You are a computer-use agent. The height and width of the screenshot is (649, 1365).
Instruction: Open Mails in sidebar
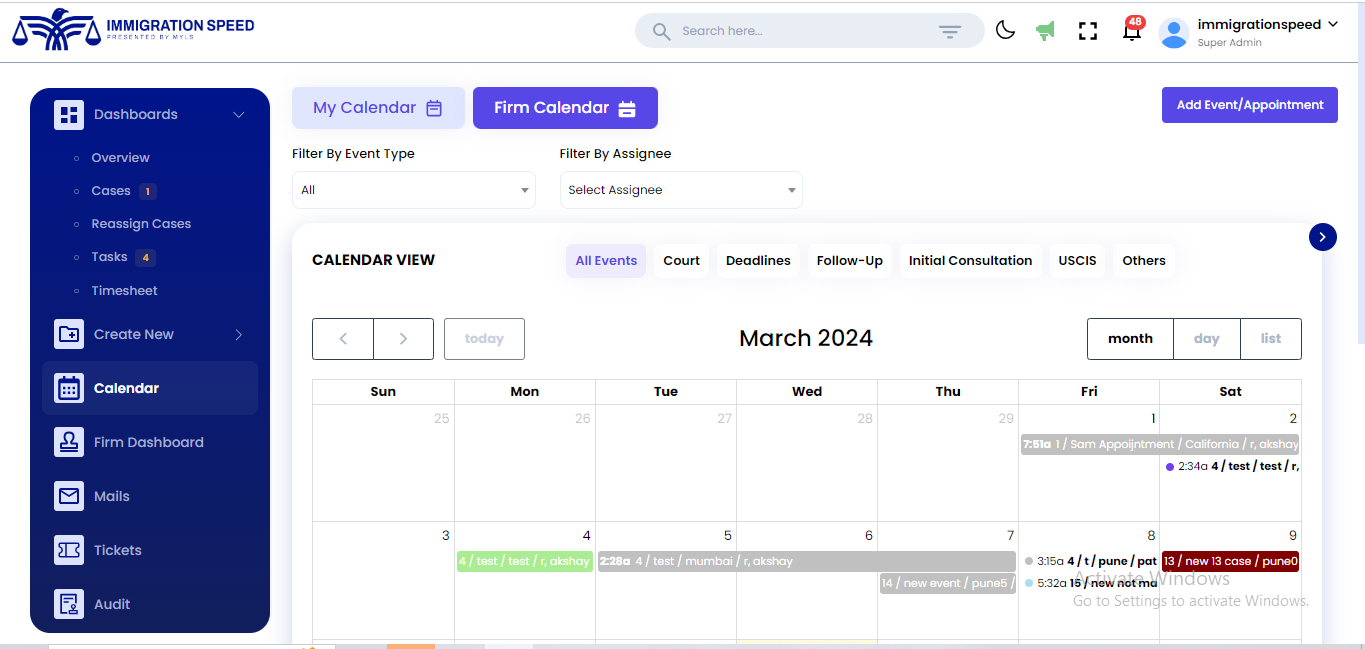pyautogui.click(x=112, y=496)
